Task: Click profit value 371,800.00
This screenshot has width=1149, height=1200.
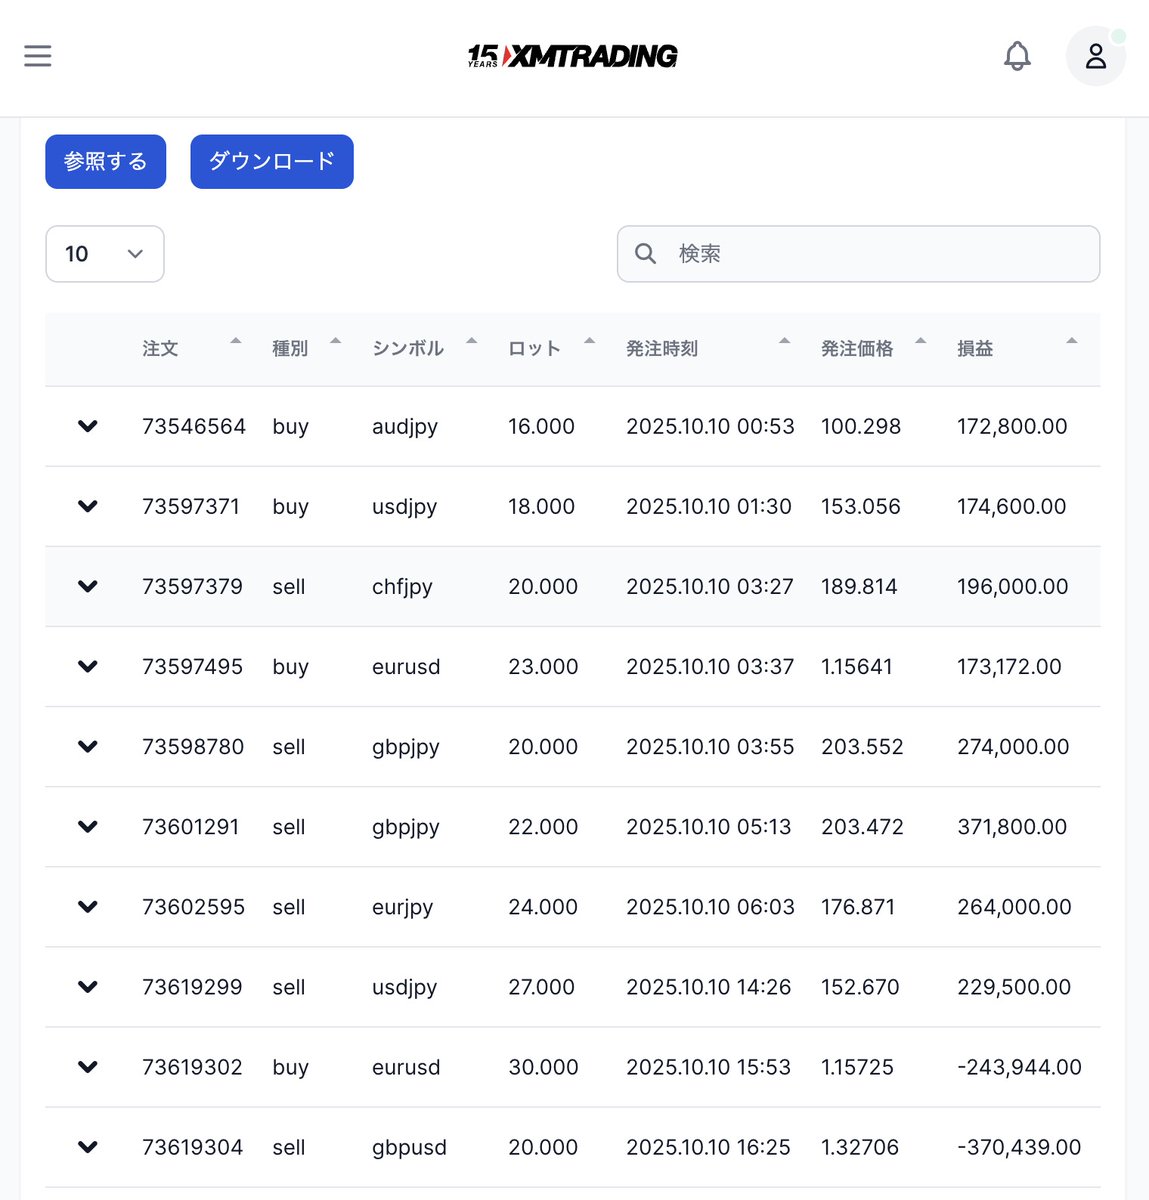Action: tap(1012, 826)
